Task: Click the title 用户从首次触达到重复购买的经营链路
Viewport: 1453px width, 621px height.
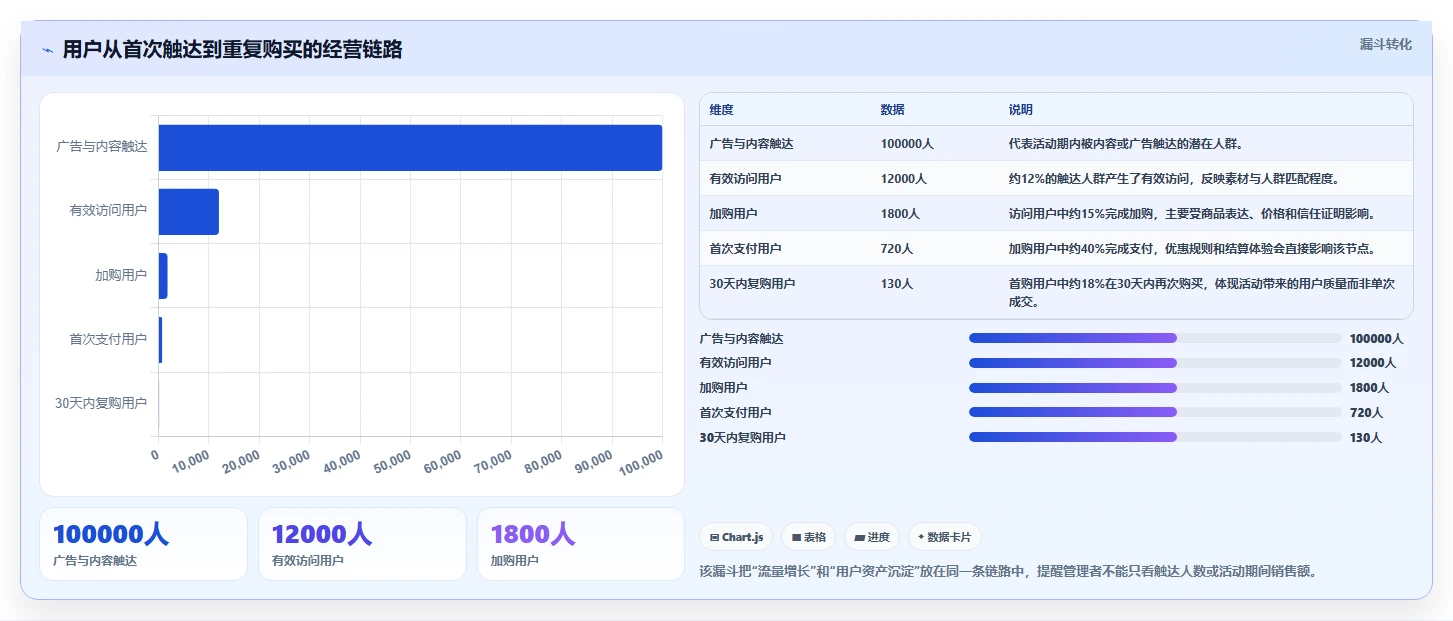Action: (232, 50)
